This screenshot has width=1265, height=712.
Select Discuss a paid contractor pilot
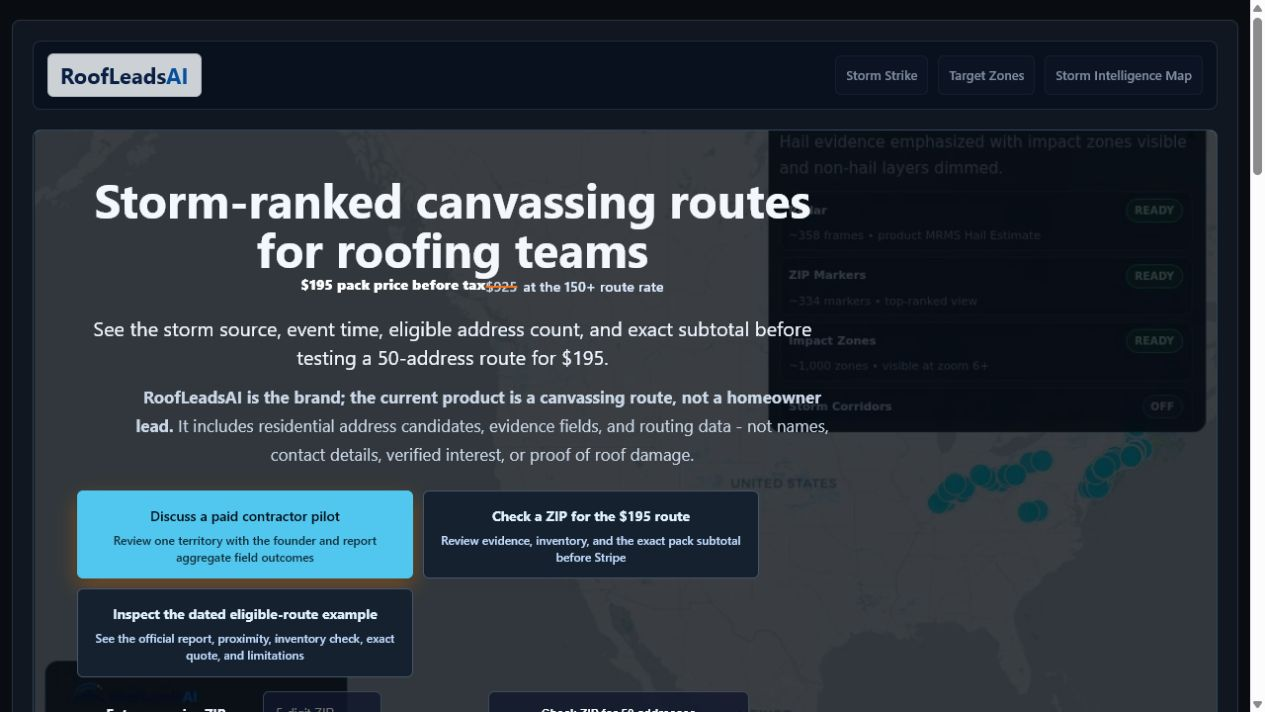(x=245, y=534)
